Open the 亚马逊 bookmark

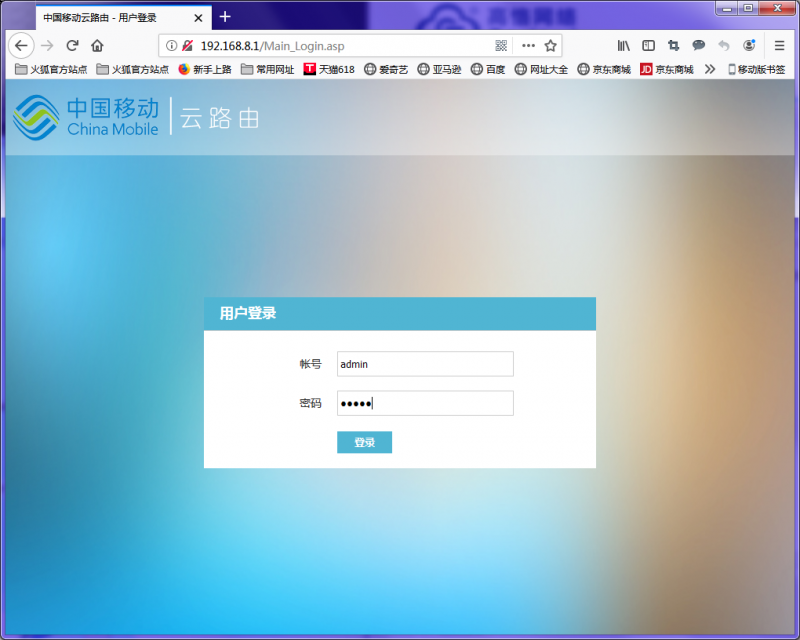click(x=439, y=69)
